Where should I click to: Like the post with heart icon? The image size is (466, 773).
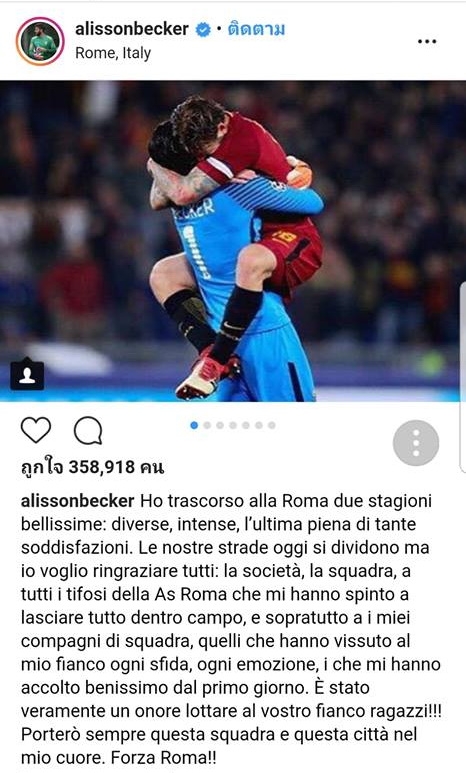click(x=36, y=429)
